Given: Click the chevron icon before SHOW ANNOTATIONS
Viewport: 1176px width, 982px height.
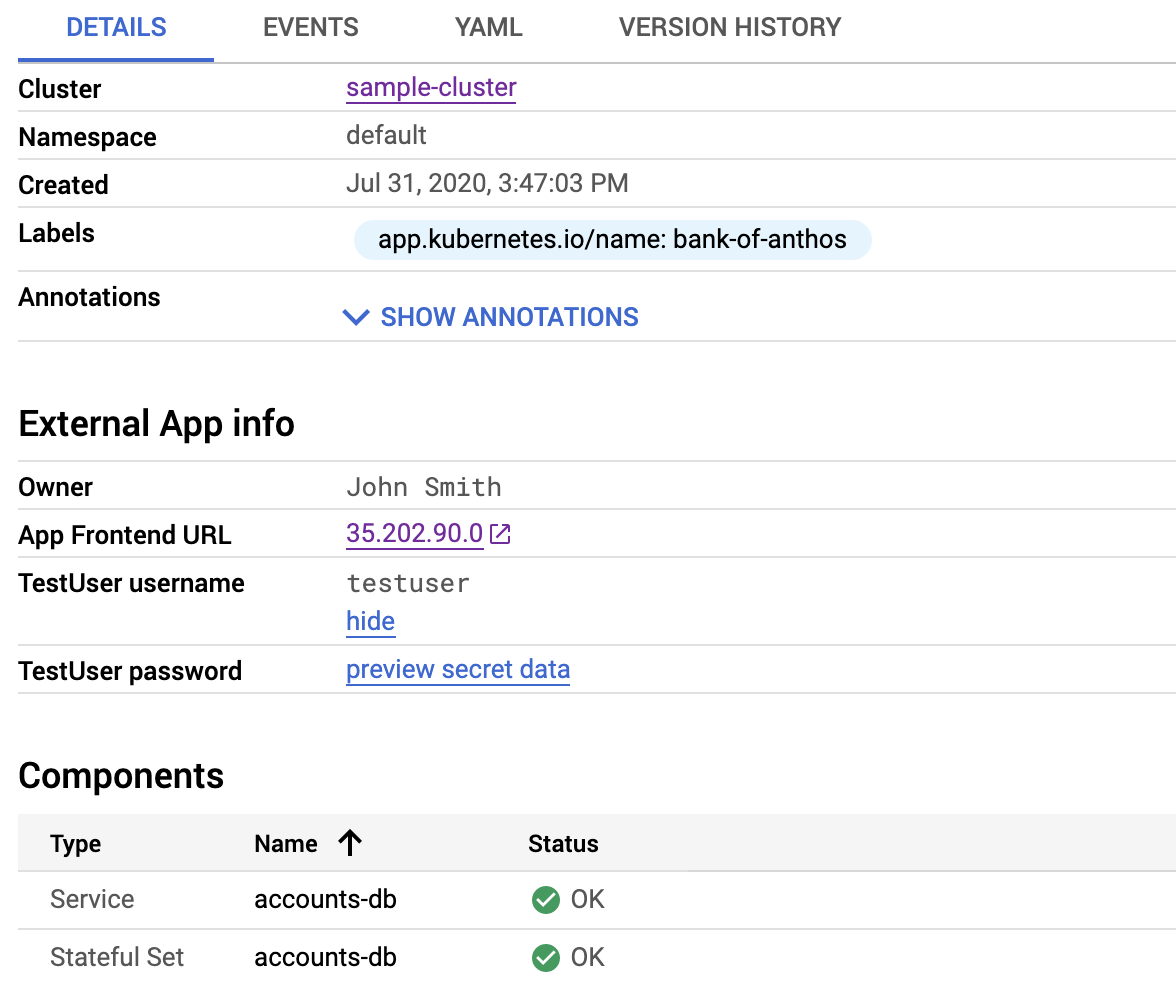Looking at the screenshot, I should point(356,317).
